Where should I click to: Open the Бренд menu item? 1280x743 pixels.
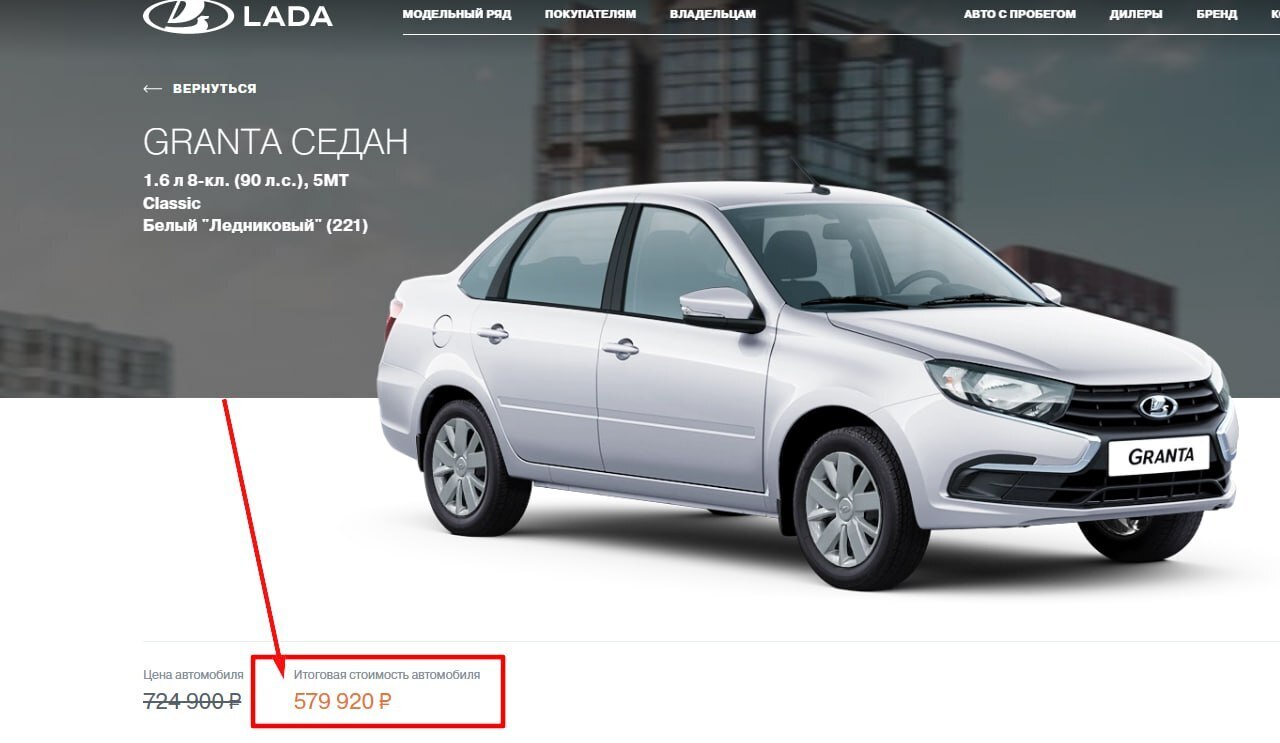coord(1217,15)
